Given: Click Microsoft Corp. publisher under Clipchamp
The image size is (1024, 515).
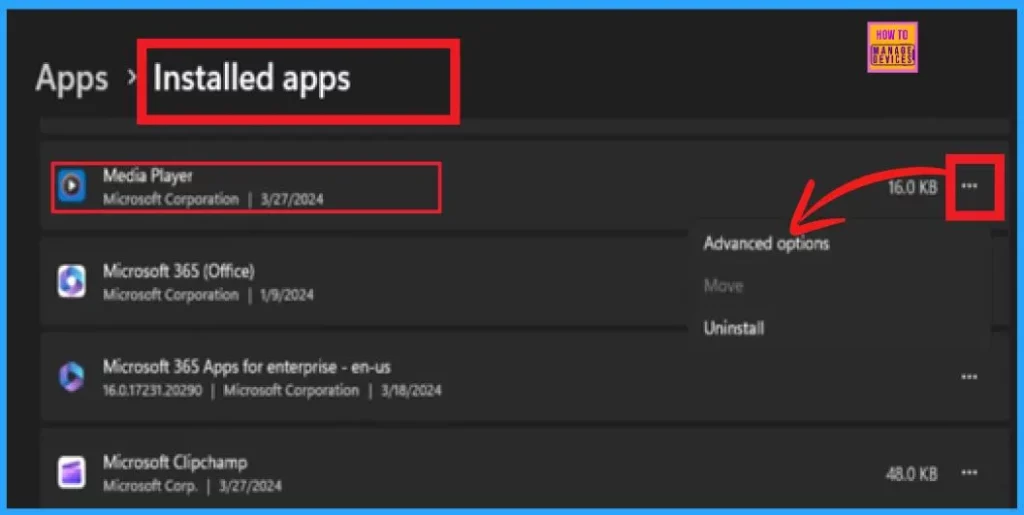Looking at the screenshot, I should pyautogui.click(x=150, y=486).
